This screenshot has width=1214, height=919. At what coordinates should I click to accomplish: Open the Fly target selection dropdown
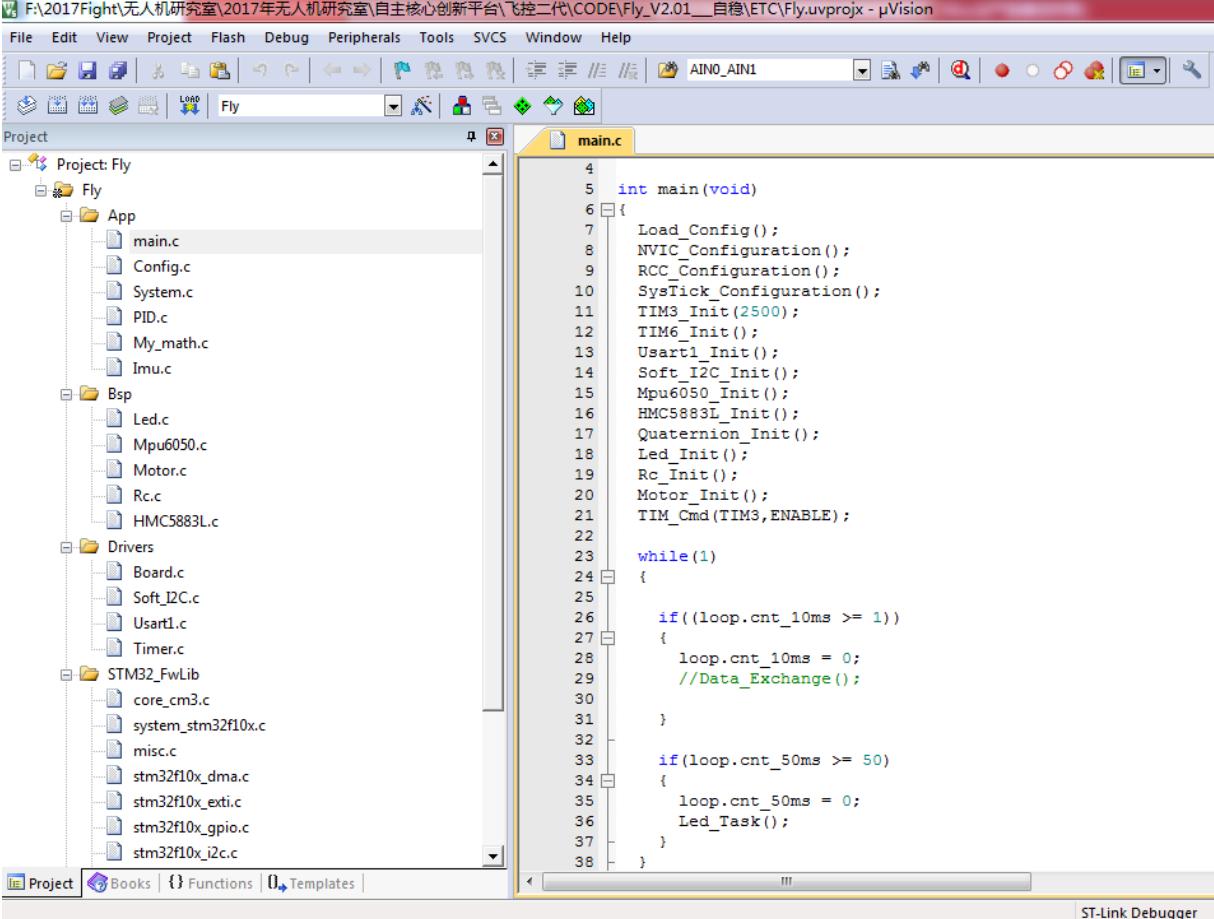coord(395,103)
